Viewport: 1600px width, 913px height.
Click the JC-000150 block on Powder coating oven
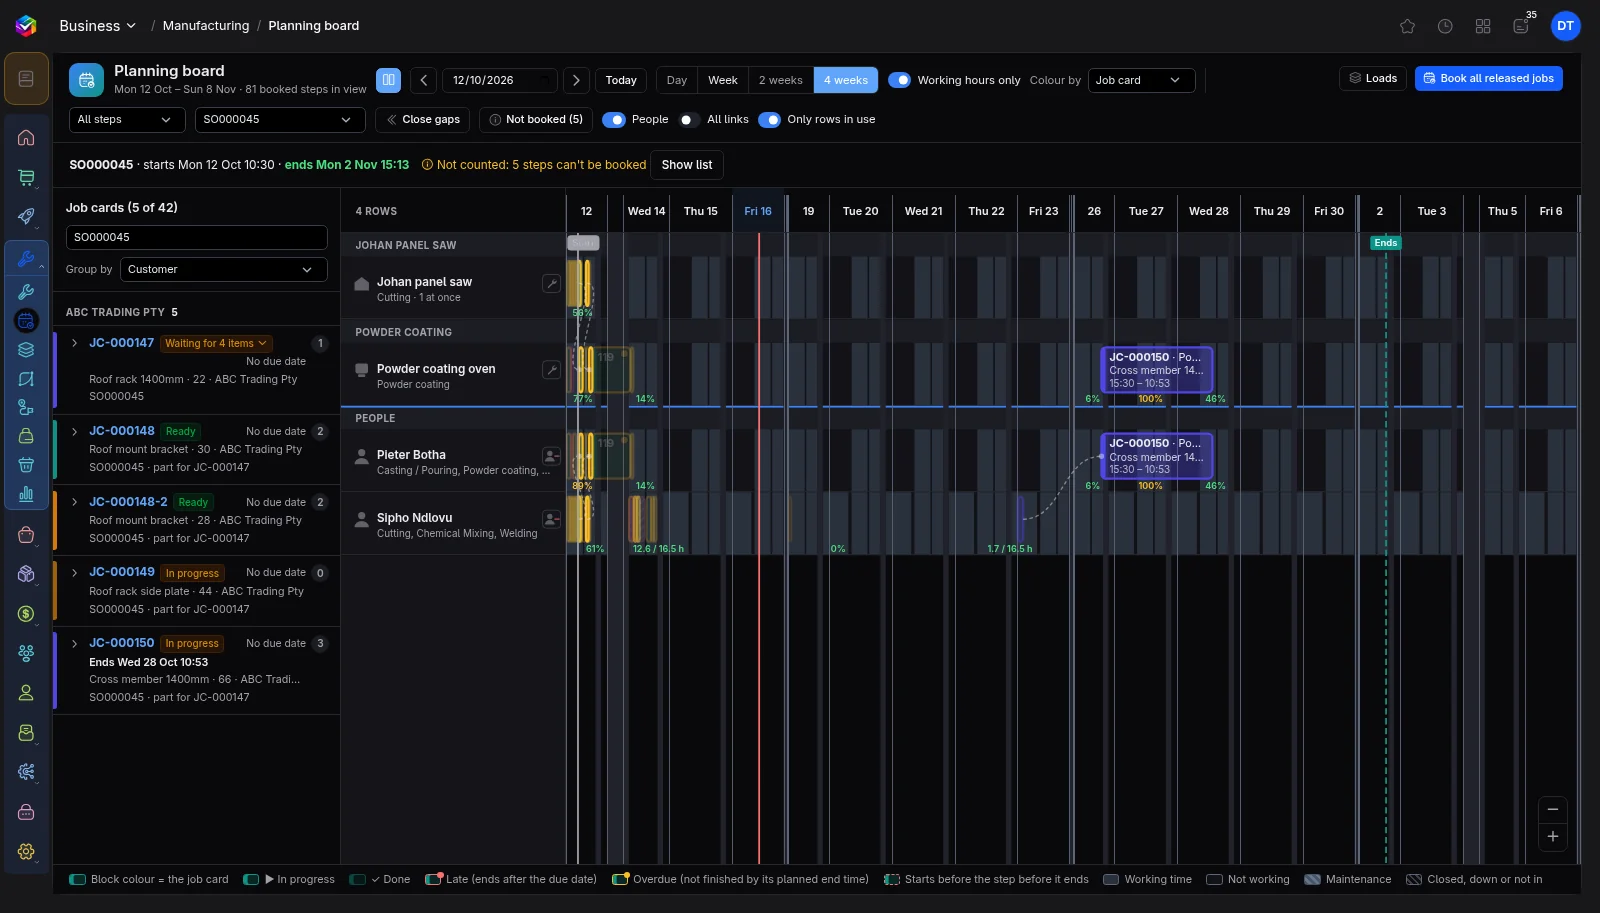pyautogui.click(x=1156, y=370)
